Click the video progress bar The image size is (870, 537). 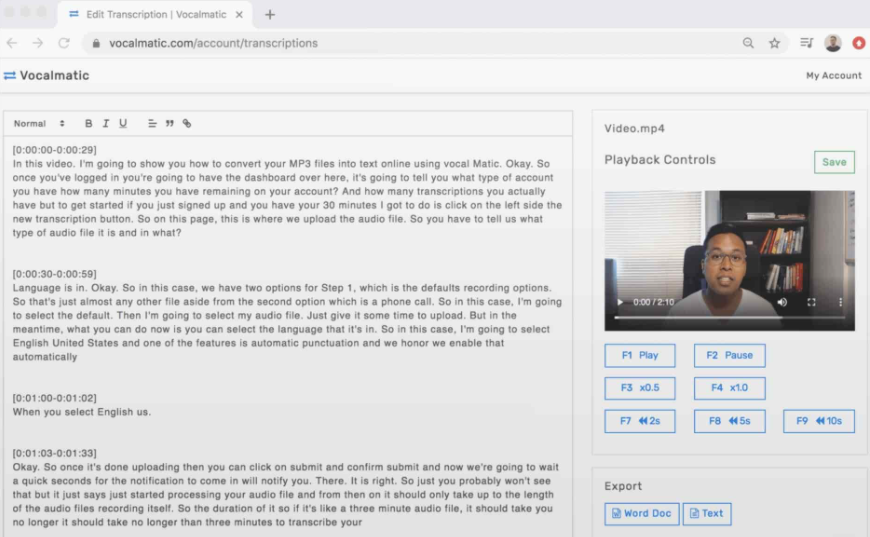(x=729, y=317)
